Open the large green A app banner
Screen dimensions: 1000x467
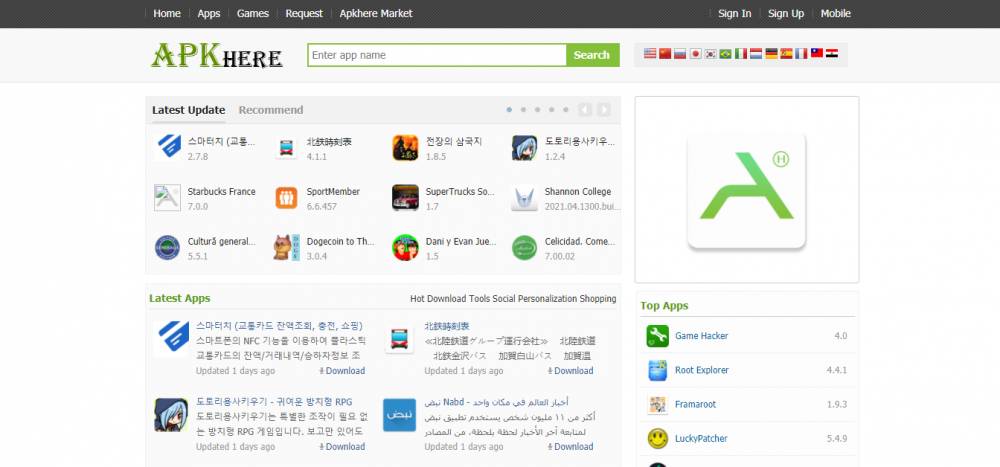click(x=746, y=190)
